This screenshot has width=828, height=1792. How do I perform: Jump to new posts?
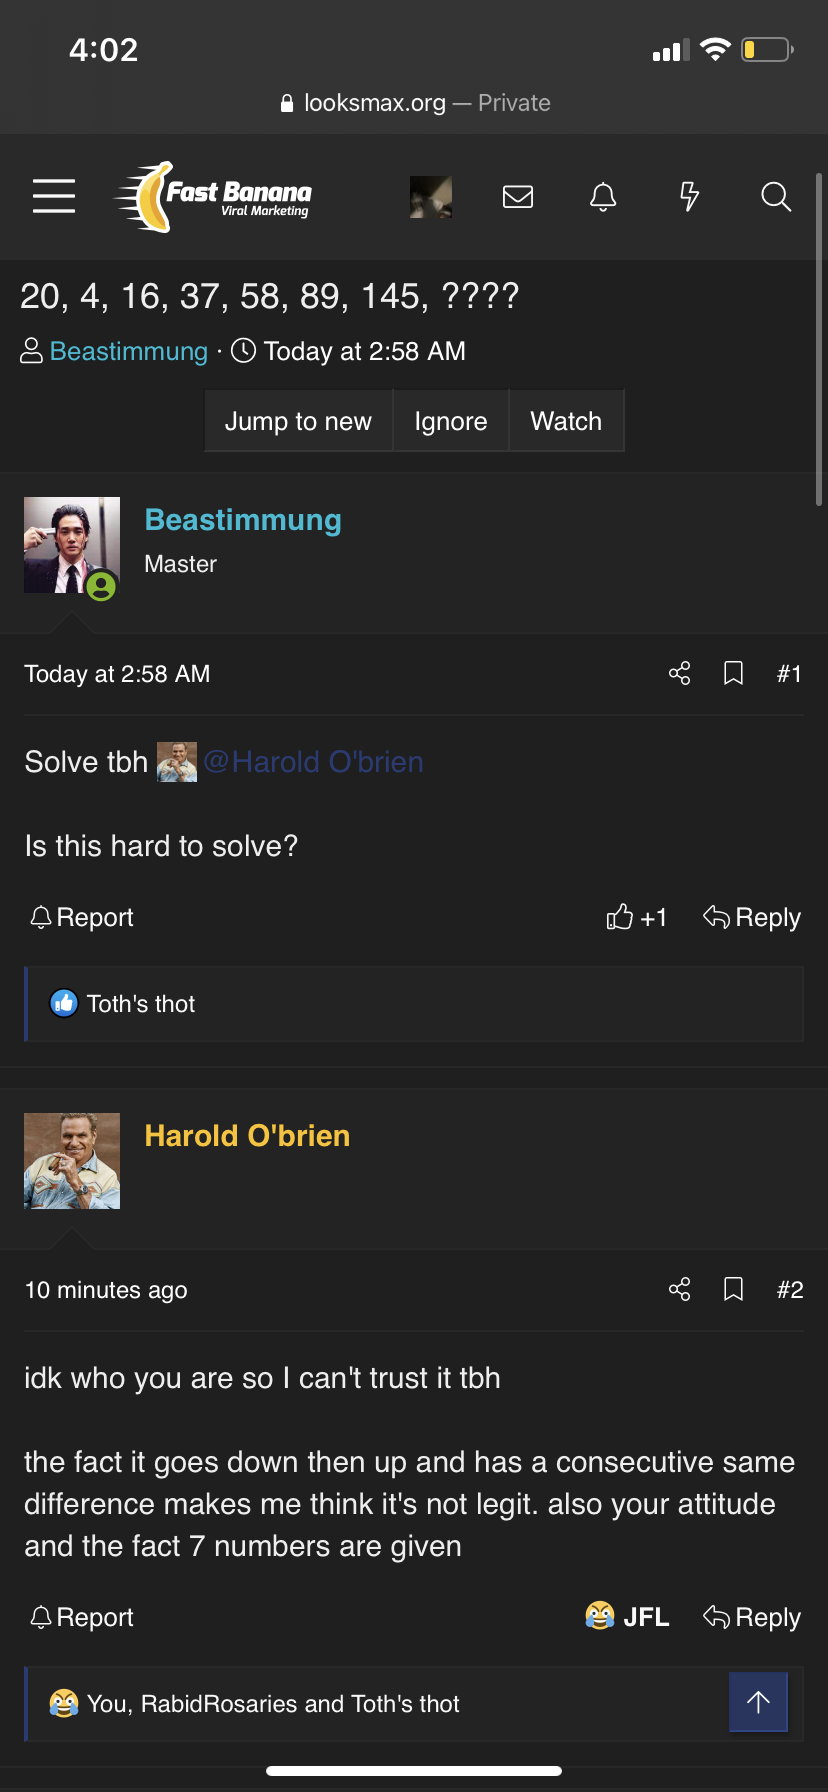pyautogui.click(x=298, y=421)
